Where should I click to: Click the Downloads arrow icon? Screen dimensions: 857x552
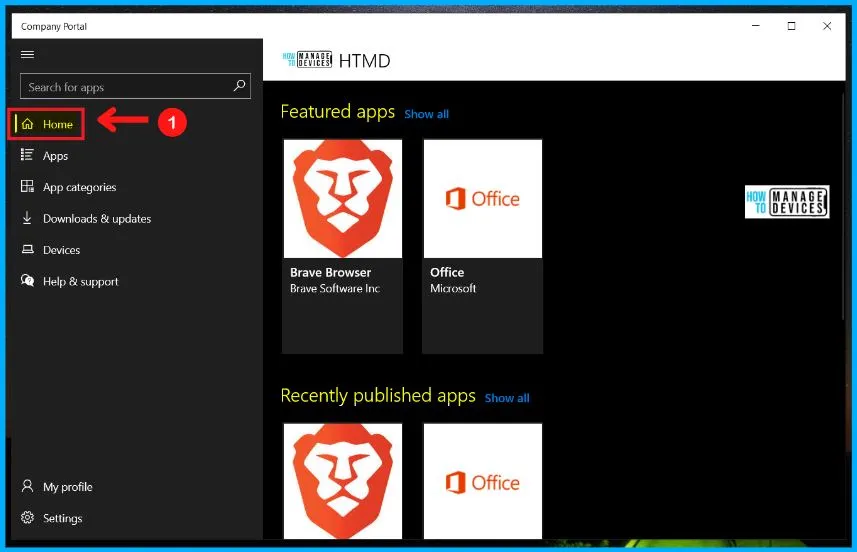click(x=27, y=218)
